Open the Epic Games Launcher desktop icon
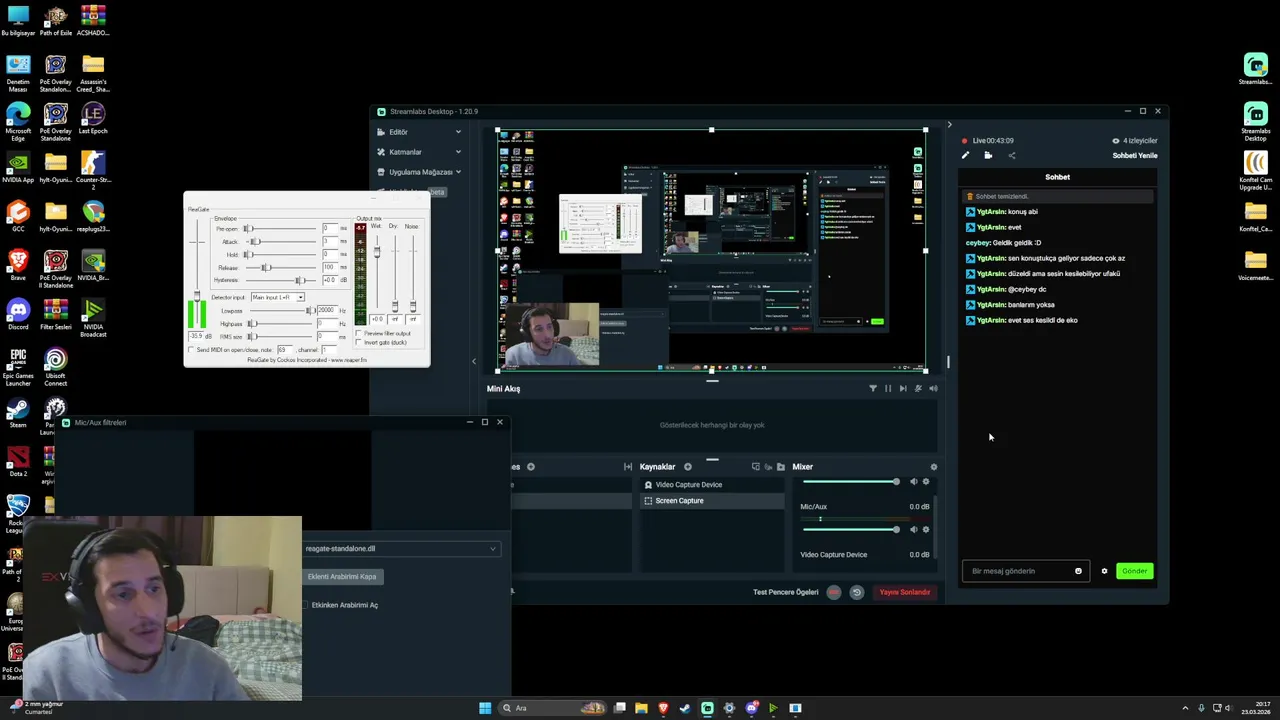The height and width of the screenshot is (720, 1280). pos(18,364)
